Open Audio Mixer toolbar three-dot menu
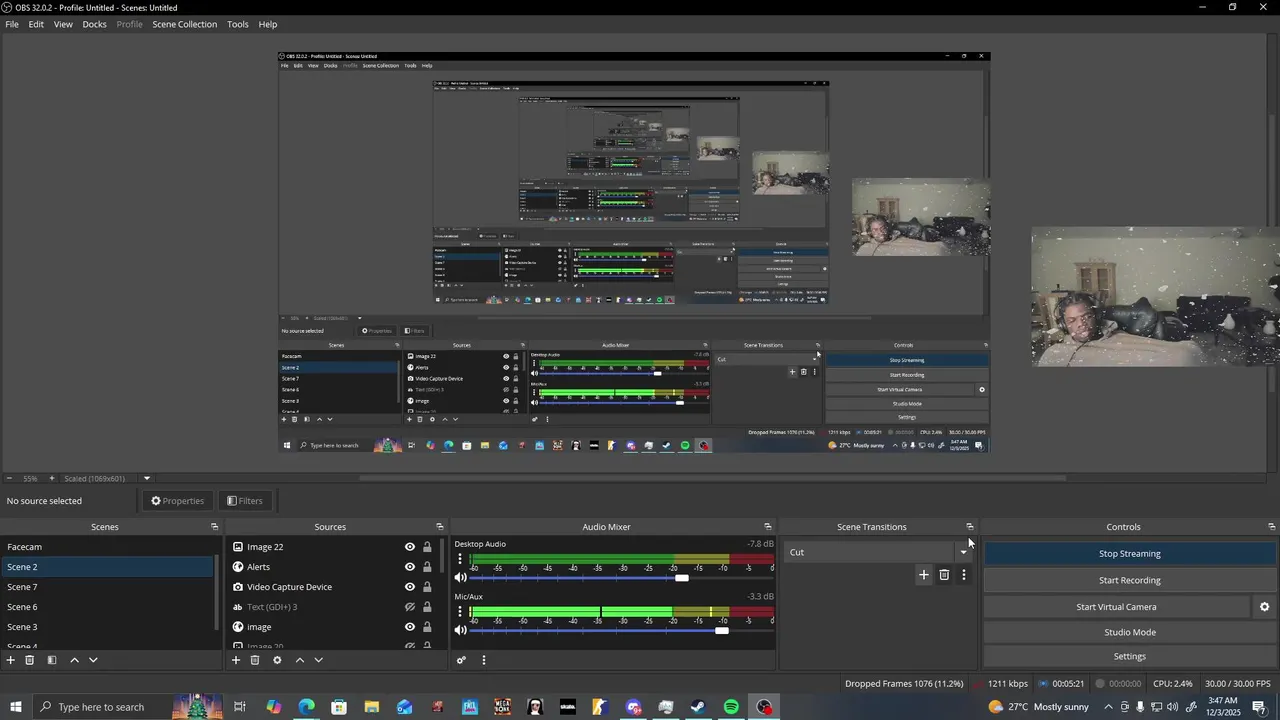 483,660
